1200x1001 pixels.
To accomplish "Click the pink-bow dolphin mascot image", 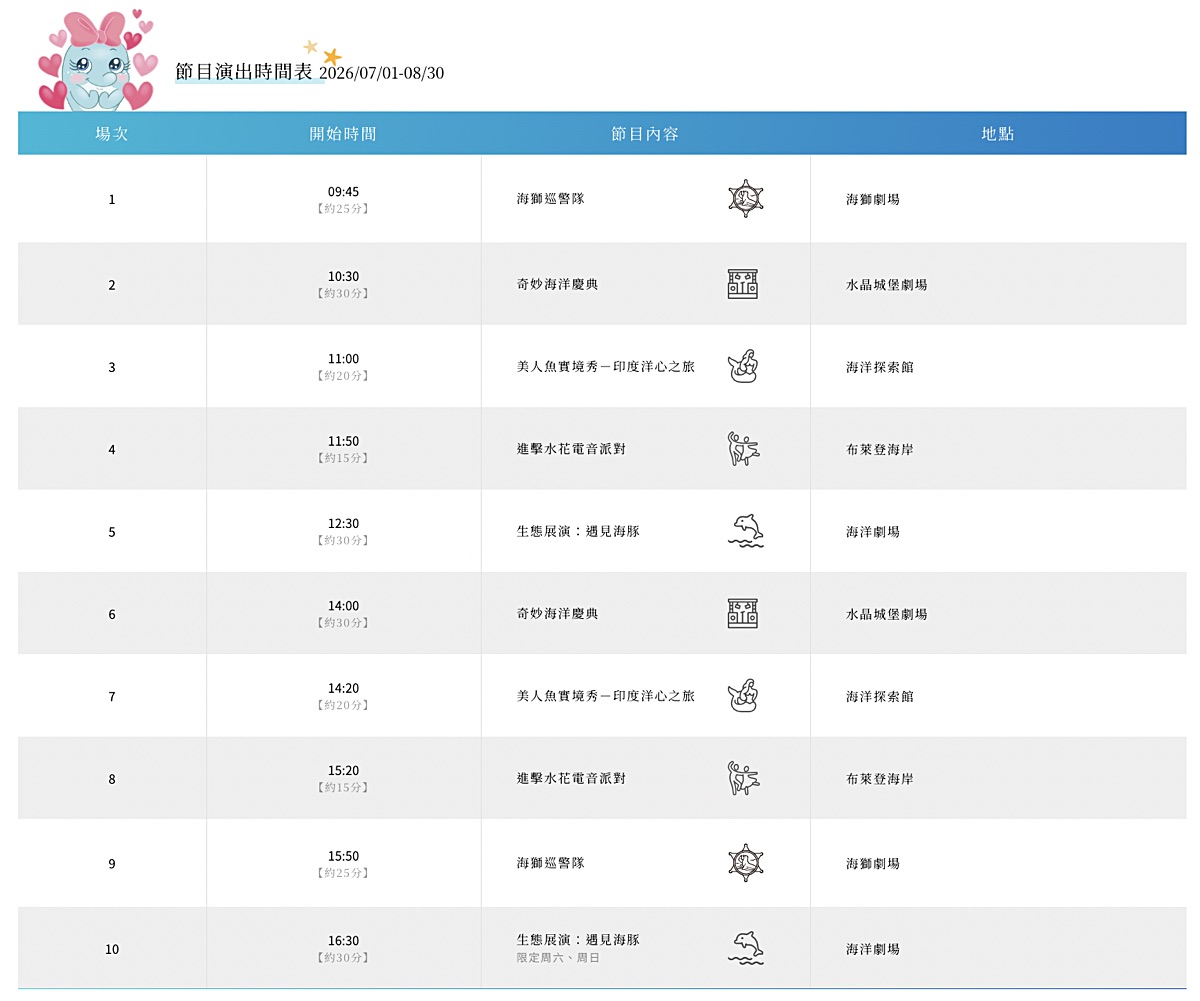I will pos(97,60).
